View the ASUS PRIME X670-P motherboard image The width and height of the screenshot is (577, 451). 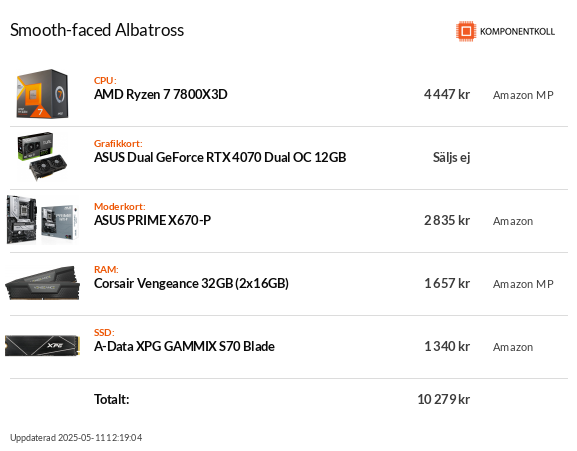pos(42,220)
